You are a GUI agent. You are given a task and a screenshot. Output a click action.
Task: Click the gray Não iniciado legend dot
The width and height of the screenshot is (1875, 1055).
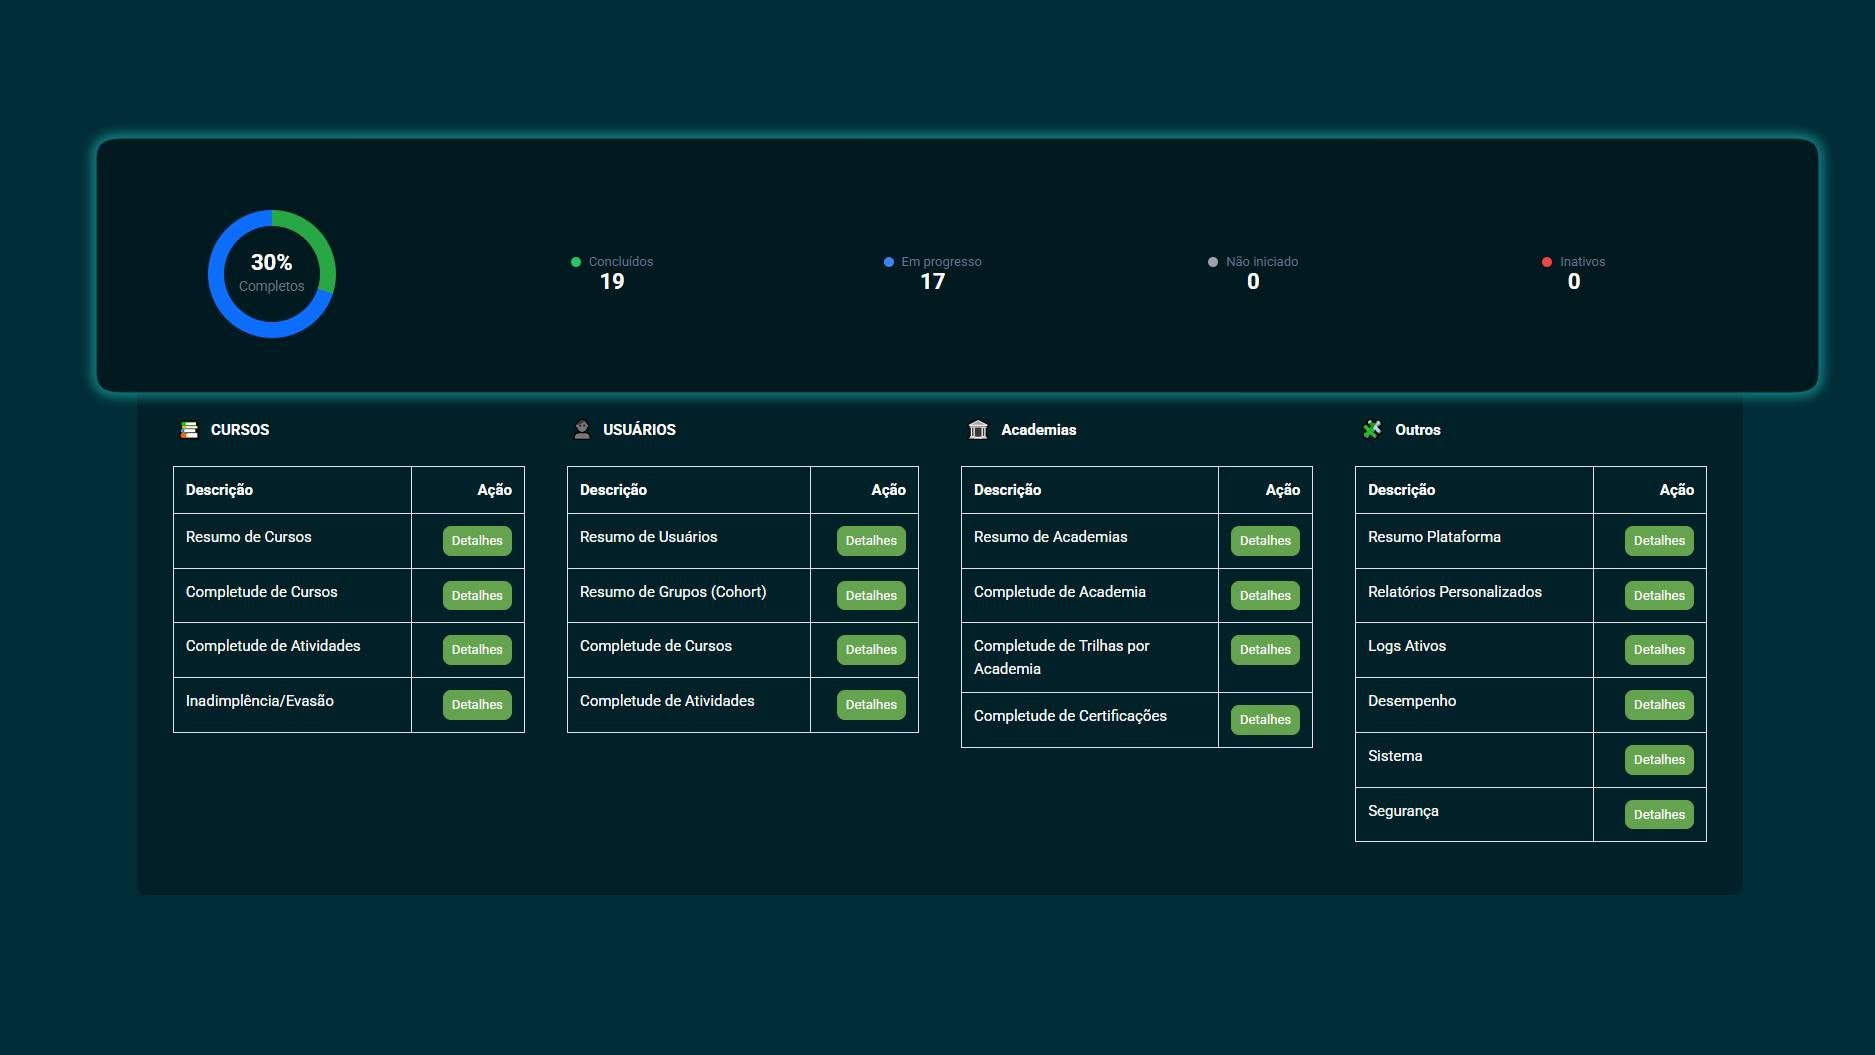tap(1213, 262)
